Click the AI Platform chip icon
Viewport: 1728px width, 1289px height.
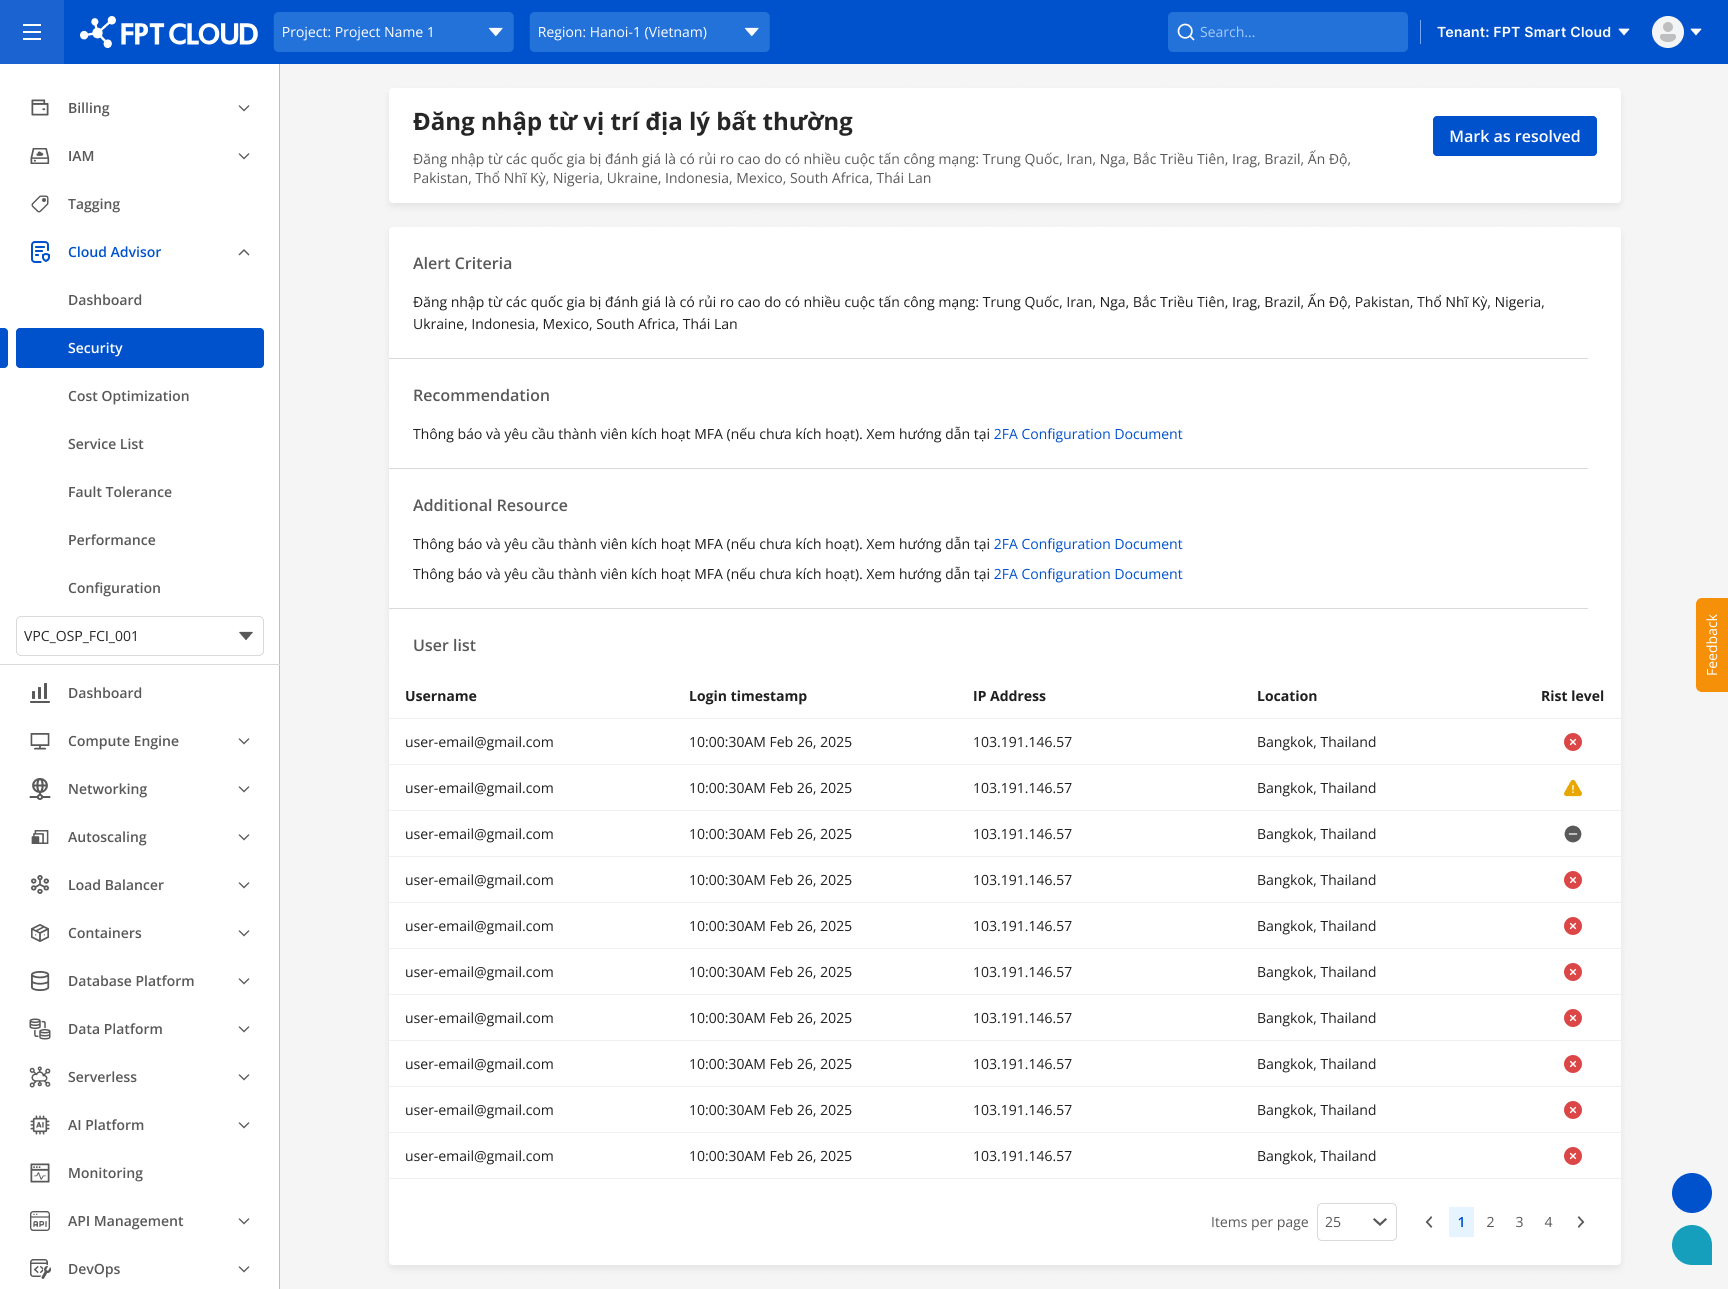click(40, 1125)
